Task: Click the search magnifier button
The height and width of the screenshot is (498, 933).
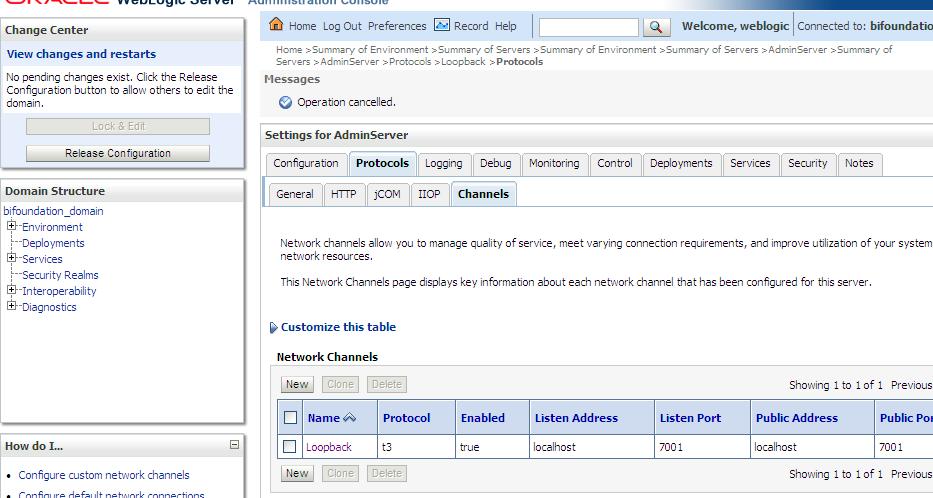Action: tap(656, 27)
